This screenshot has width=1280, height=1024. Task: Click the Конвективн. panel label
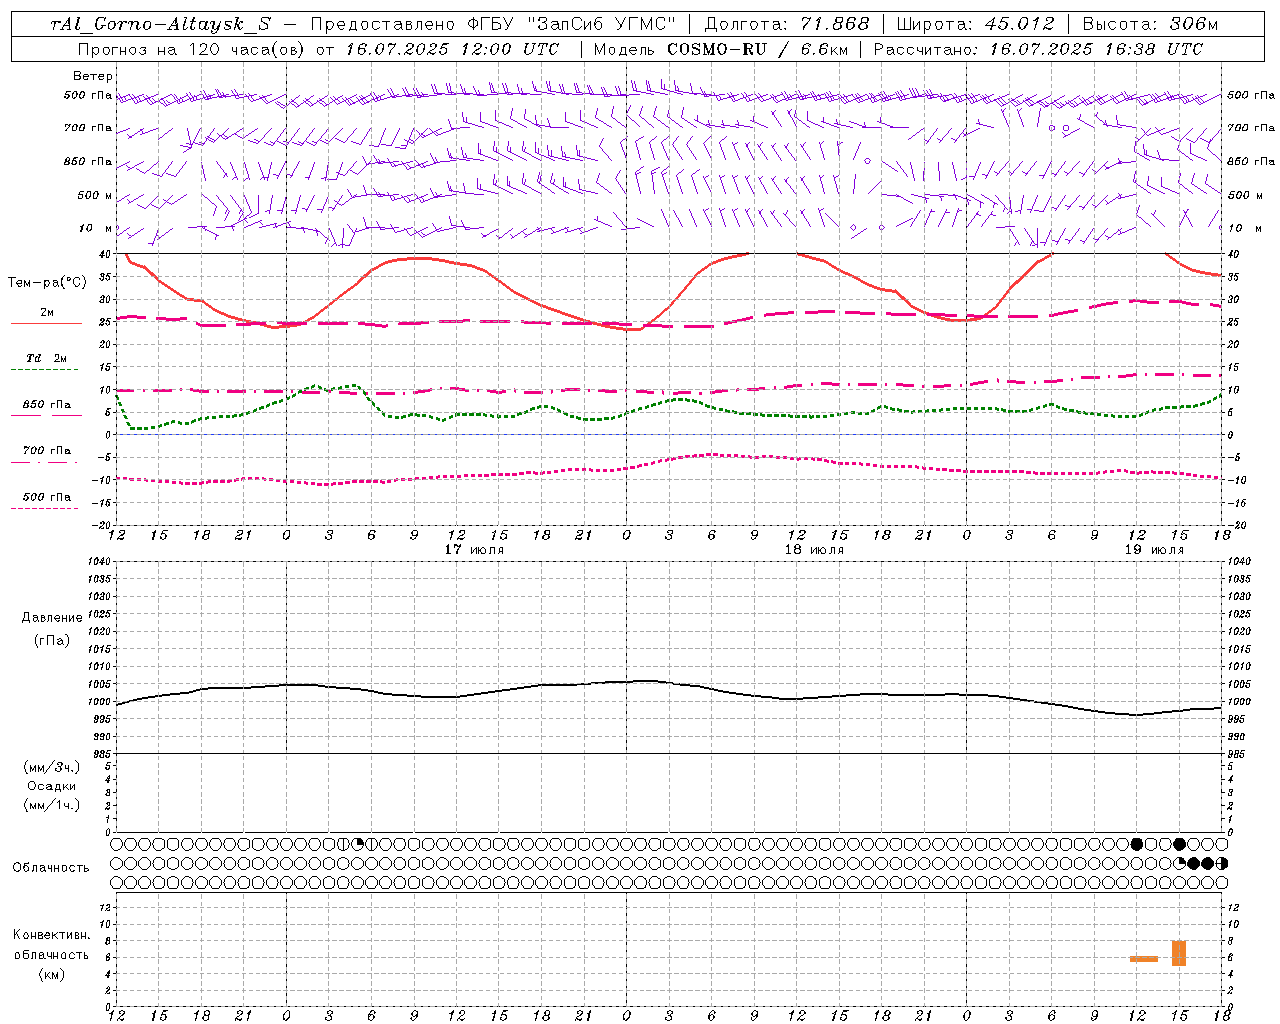[x=52, y=935]
